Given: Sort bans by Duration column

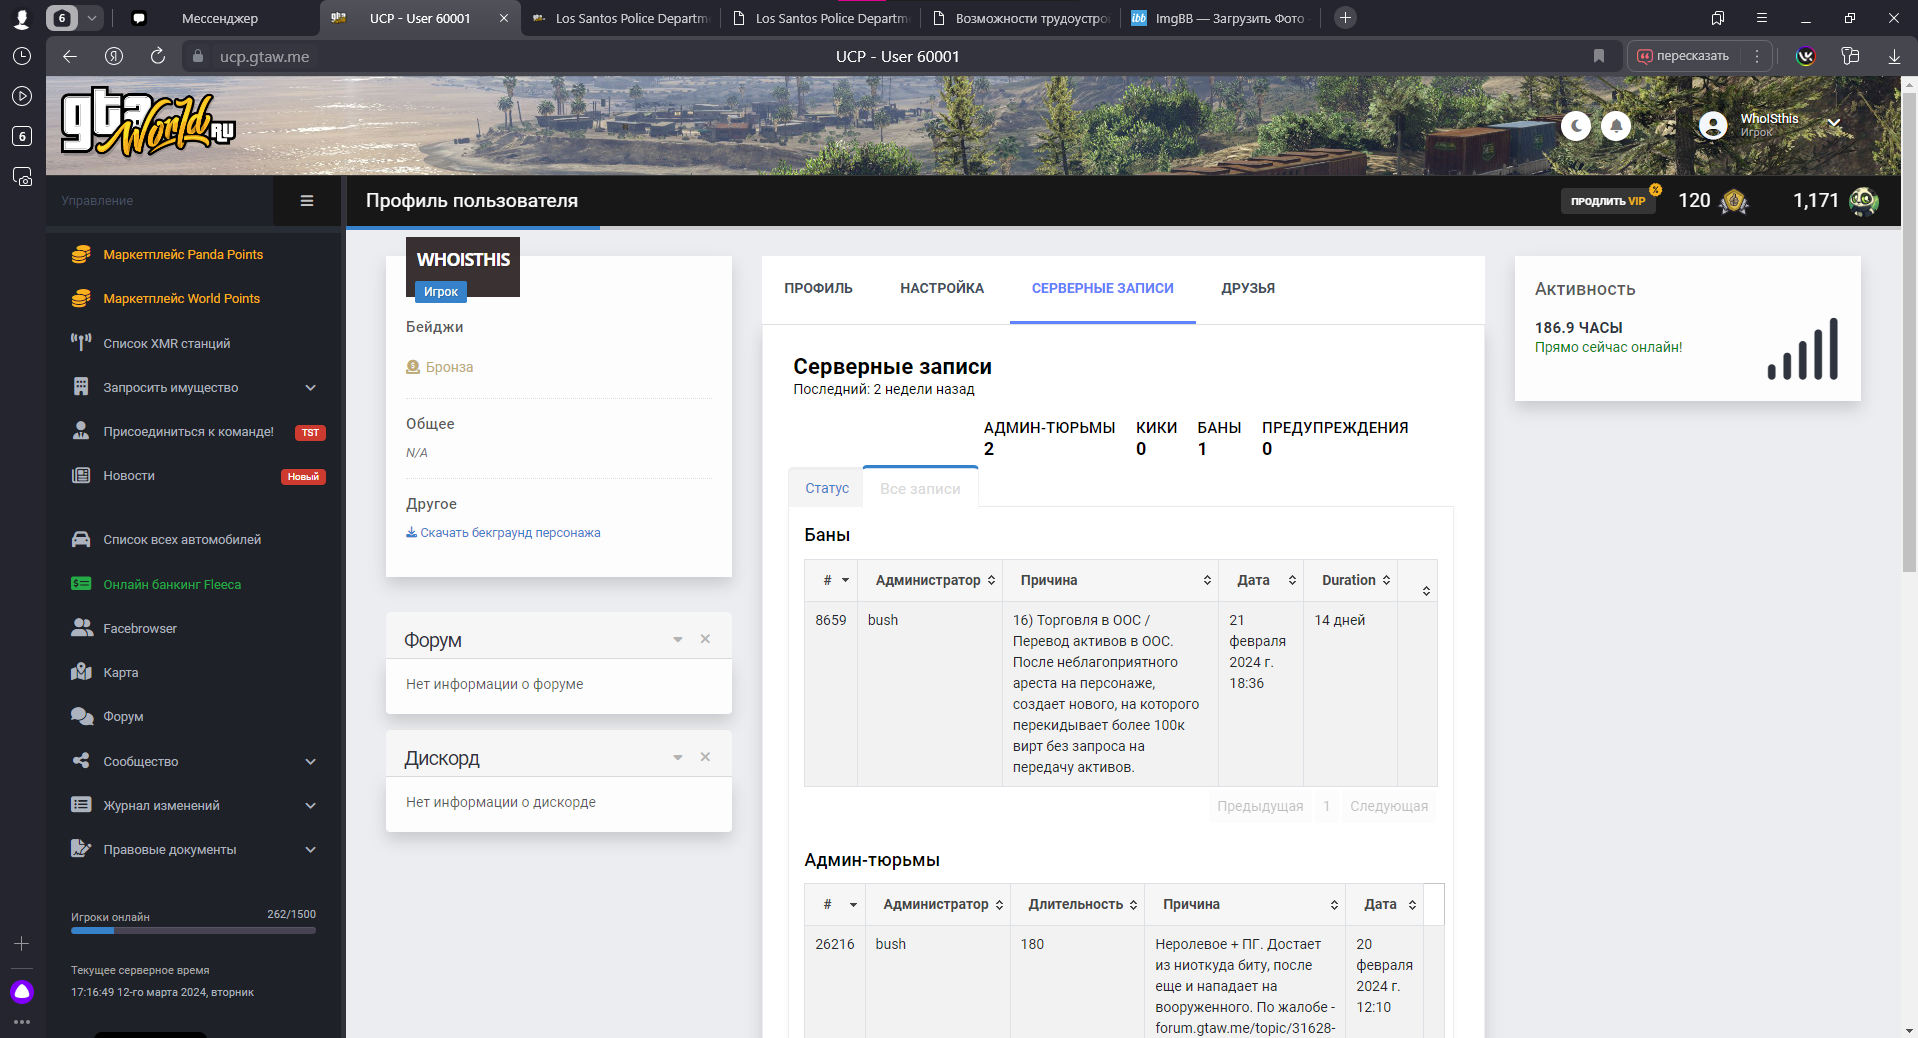Looking at the screenshot, I should click(x=1350, y=581).
